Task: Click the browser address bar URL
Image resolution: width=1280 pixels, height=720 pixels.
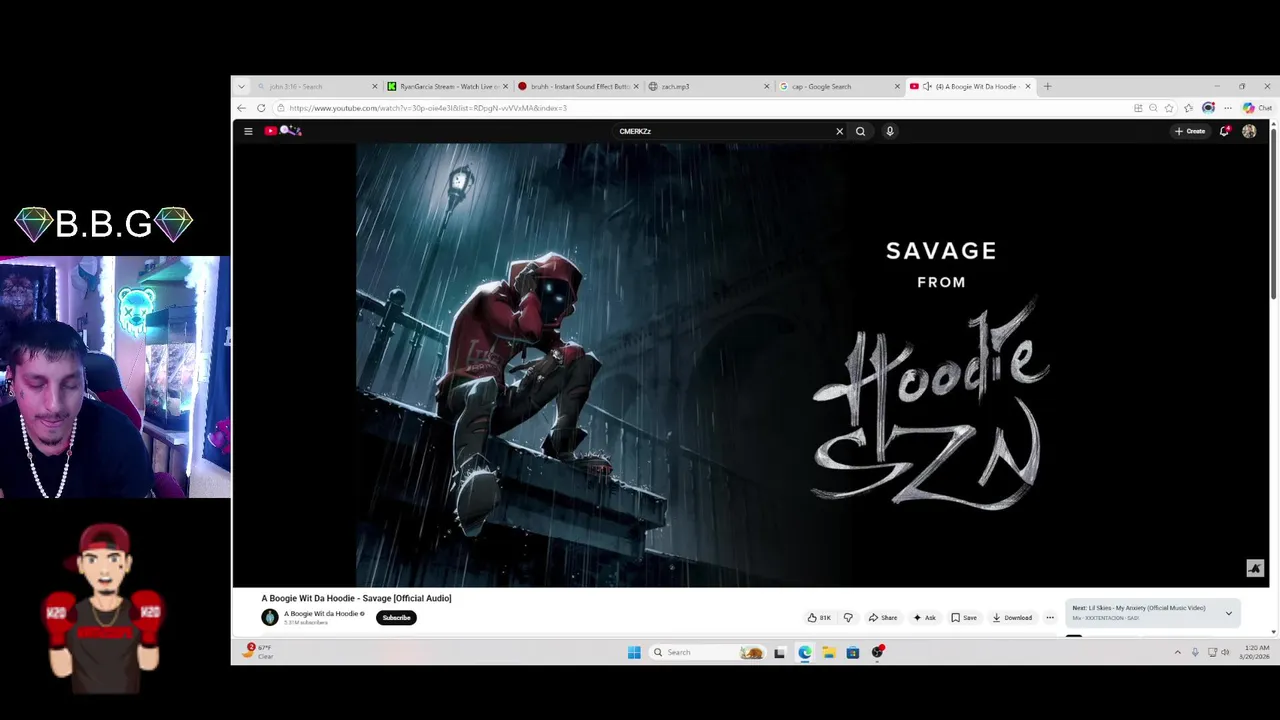Action: 428,108
